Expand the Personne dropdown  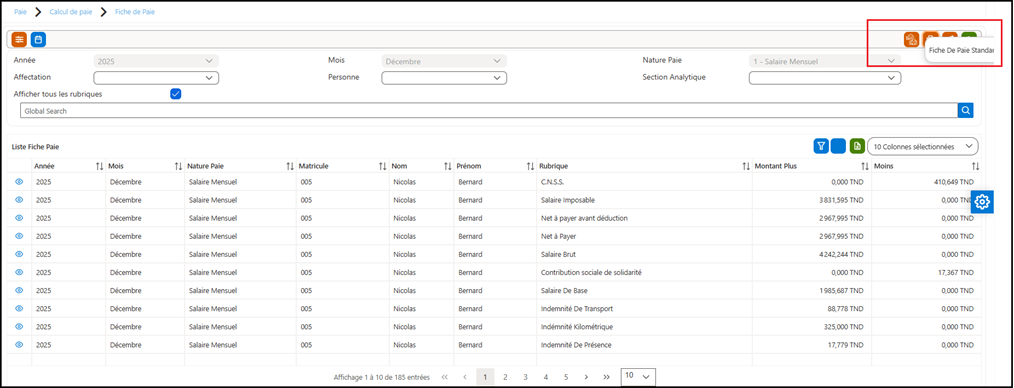(444, 78)
